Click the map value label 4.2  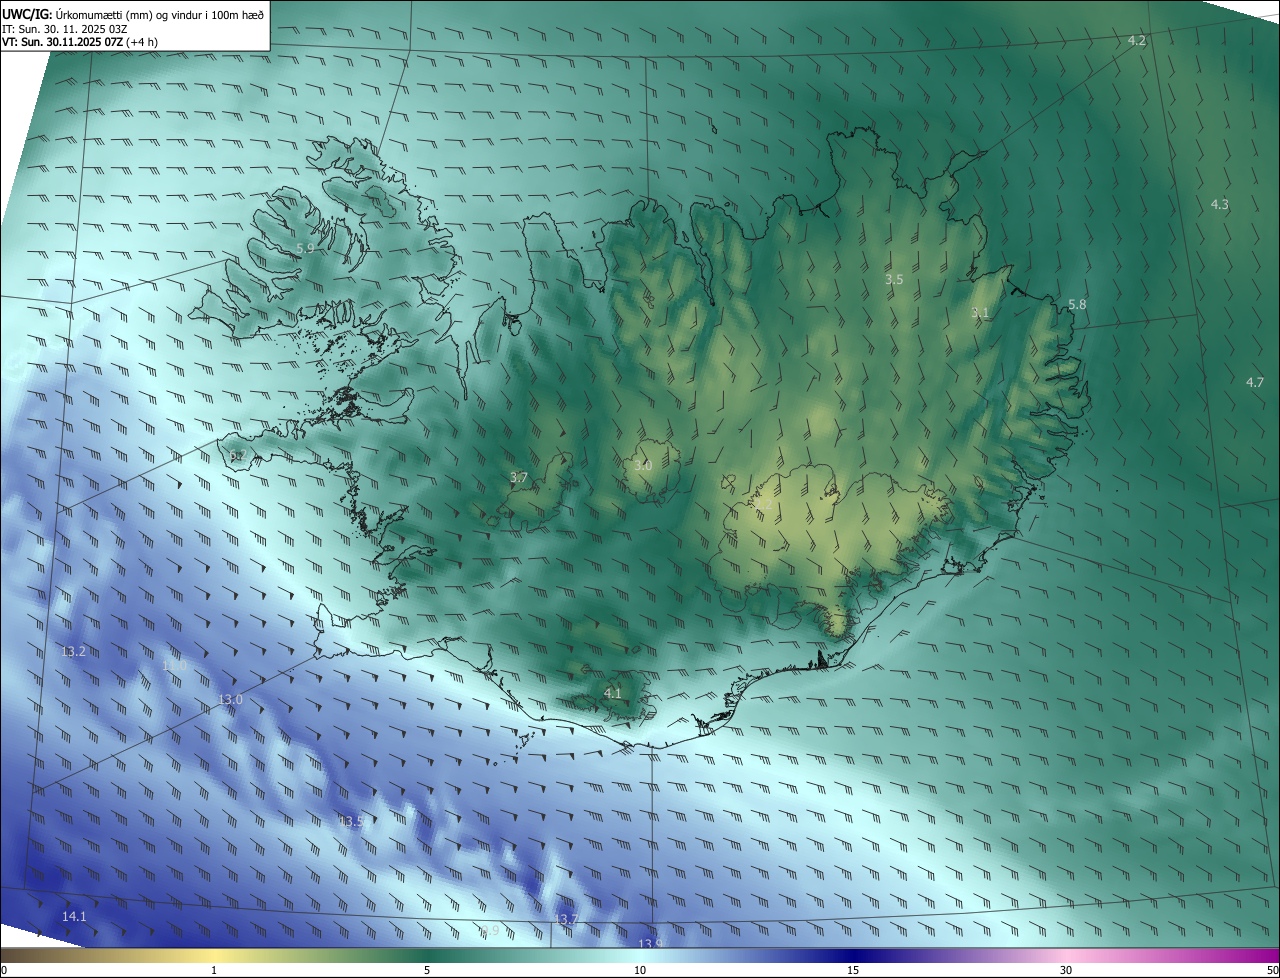point(1137,40)
